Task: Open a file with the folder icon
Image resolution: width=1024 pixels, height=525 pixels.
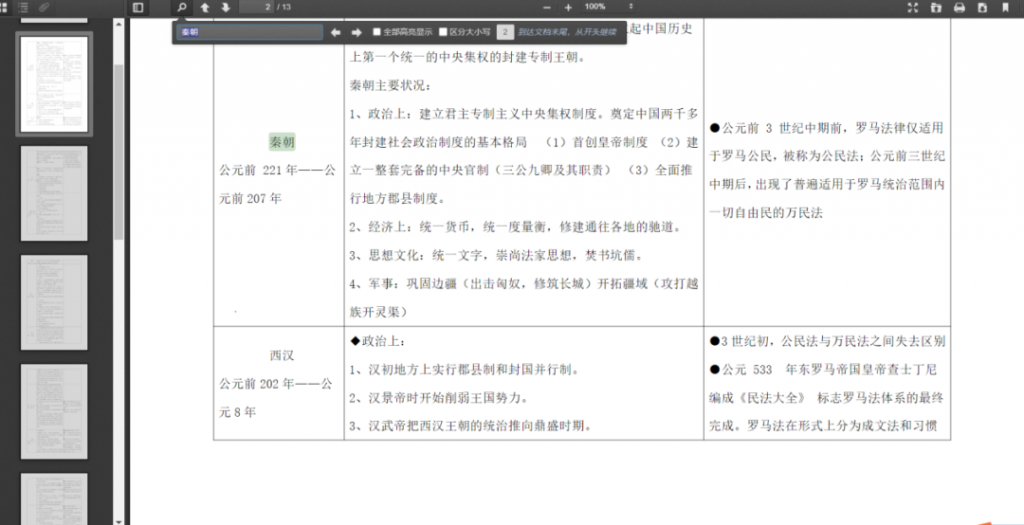Action: [x=936, y=7]
